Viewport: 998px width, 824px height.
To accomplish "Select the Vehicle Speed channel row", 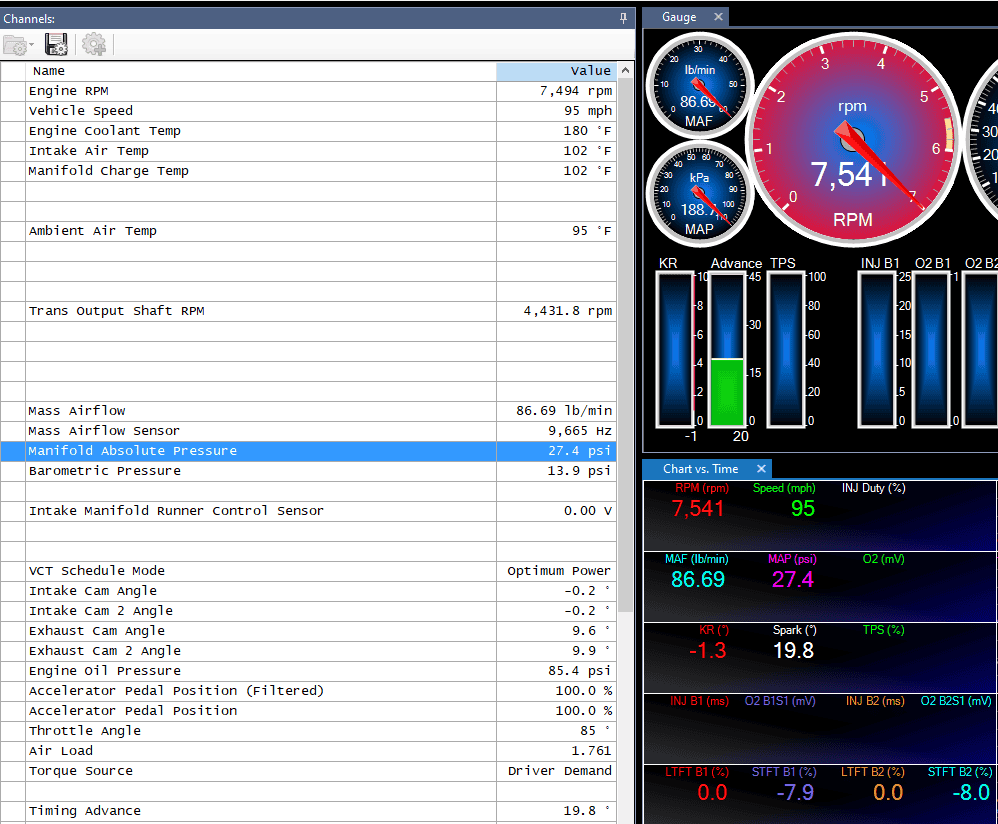I will point(309,111).
